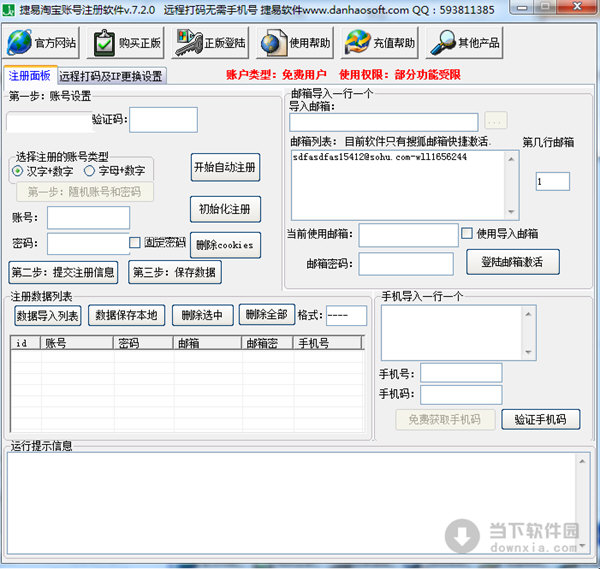The height and width of the screenshot is (569, 600).
Task: Click 删除选中 button
Action: [202, 315]
